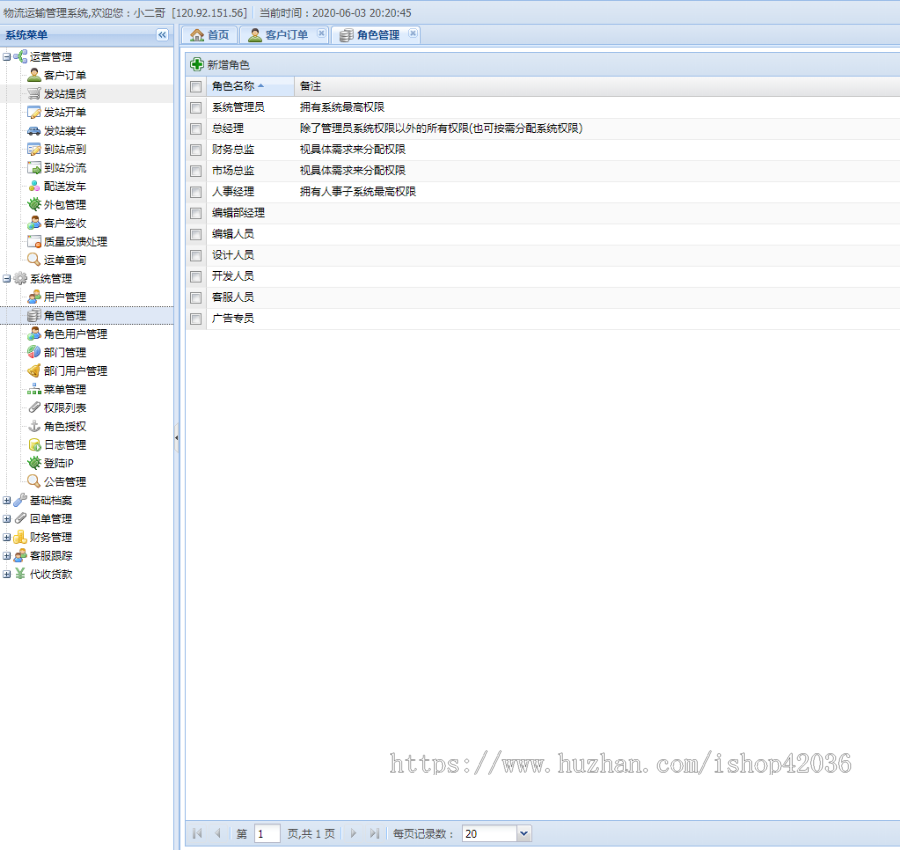The height and width of the screenshot is (850, 900).
Task: Click the page number input field
Action: click(x=267, y=833)
